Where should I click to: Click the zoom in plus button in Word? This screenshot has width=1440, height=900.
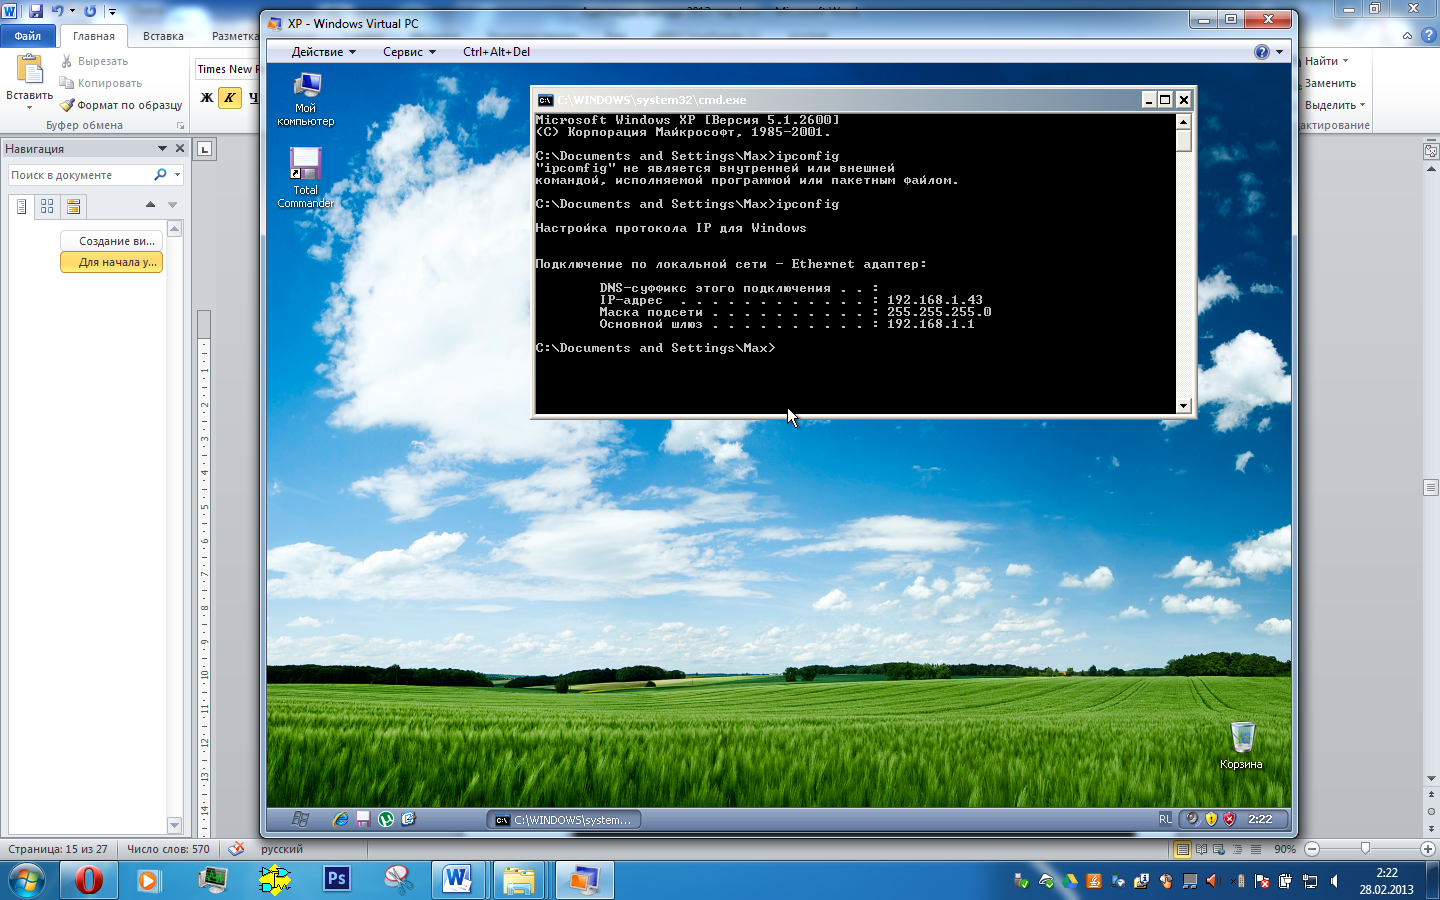[x=1428, y=849]
